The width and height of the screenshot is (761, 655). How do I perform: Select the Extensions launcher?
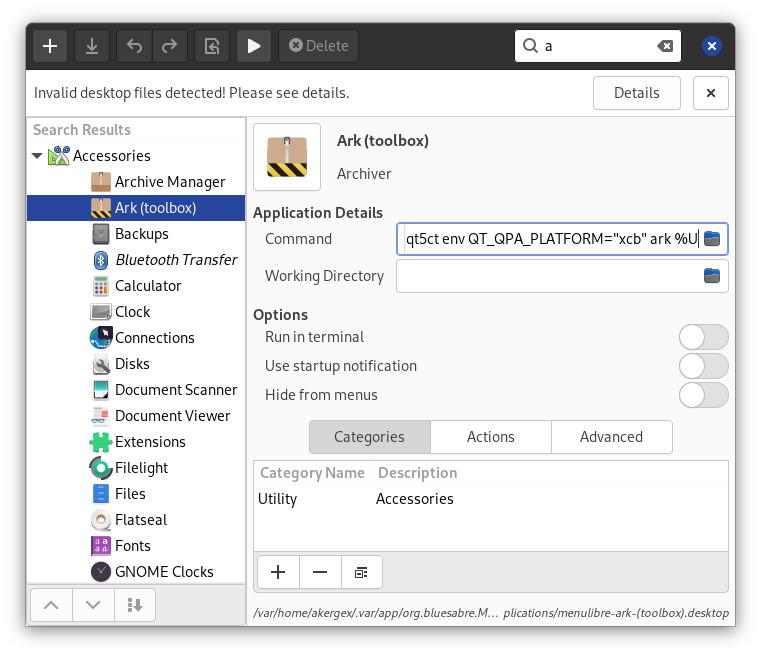coord(136,442)
